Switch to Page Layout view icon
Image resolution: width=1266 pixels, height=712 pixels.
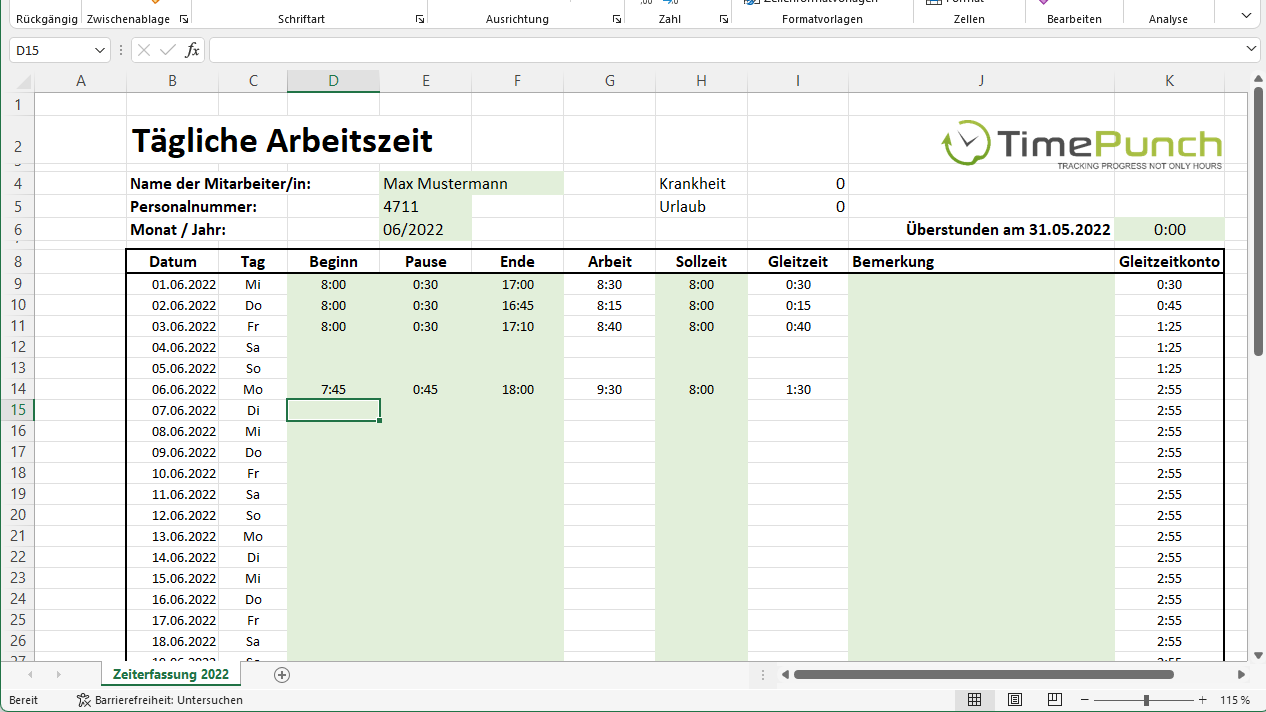1015,700
